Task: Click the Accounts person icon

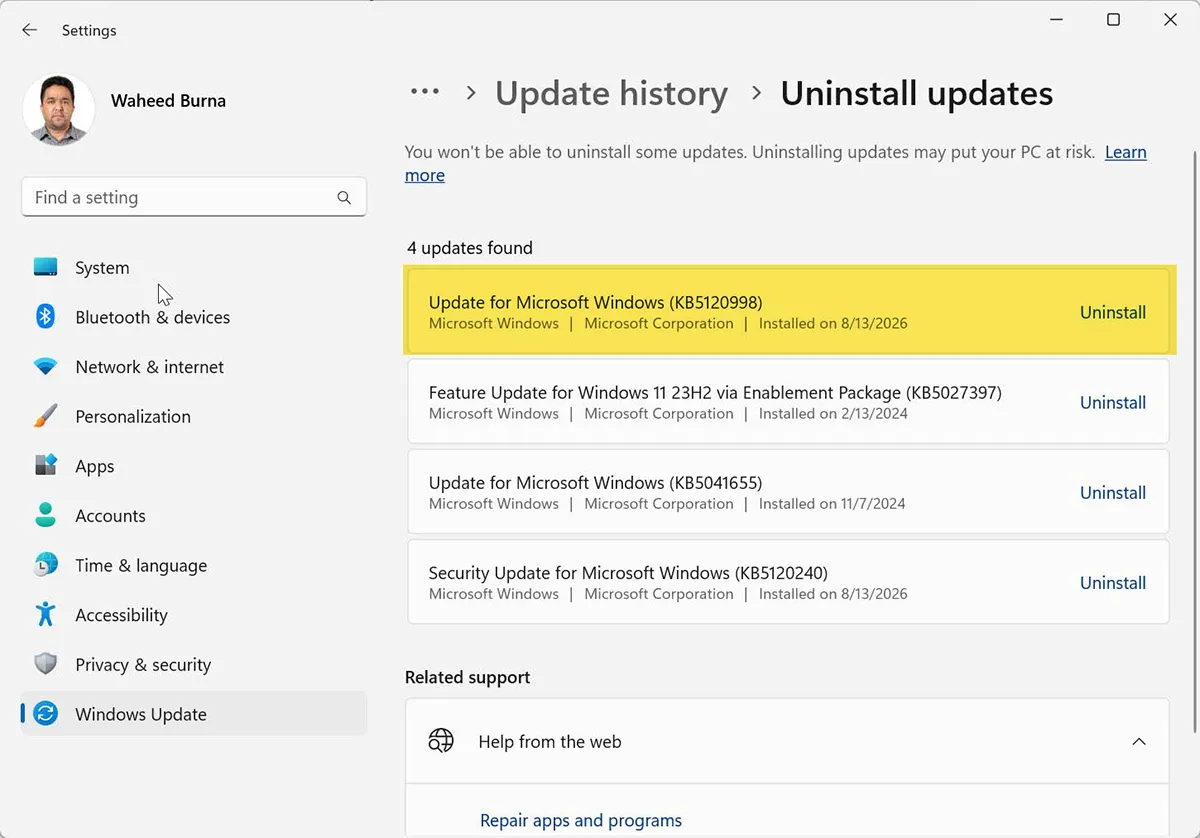Action: pos(45,515)
